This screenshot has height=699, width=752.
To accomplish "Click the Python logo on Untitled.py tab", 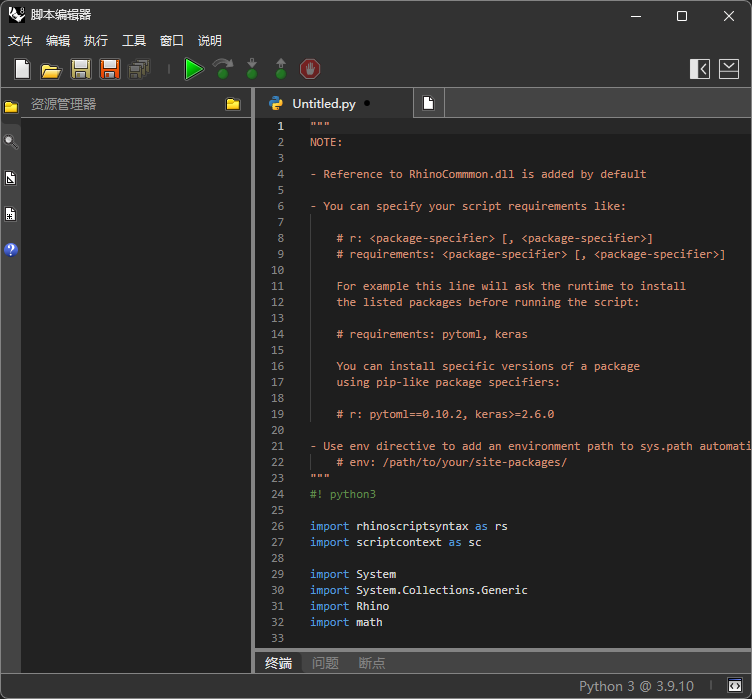I will tap(276, 103).
